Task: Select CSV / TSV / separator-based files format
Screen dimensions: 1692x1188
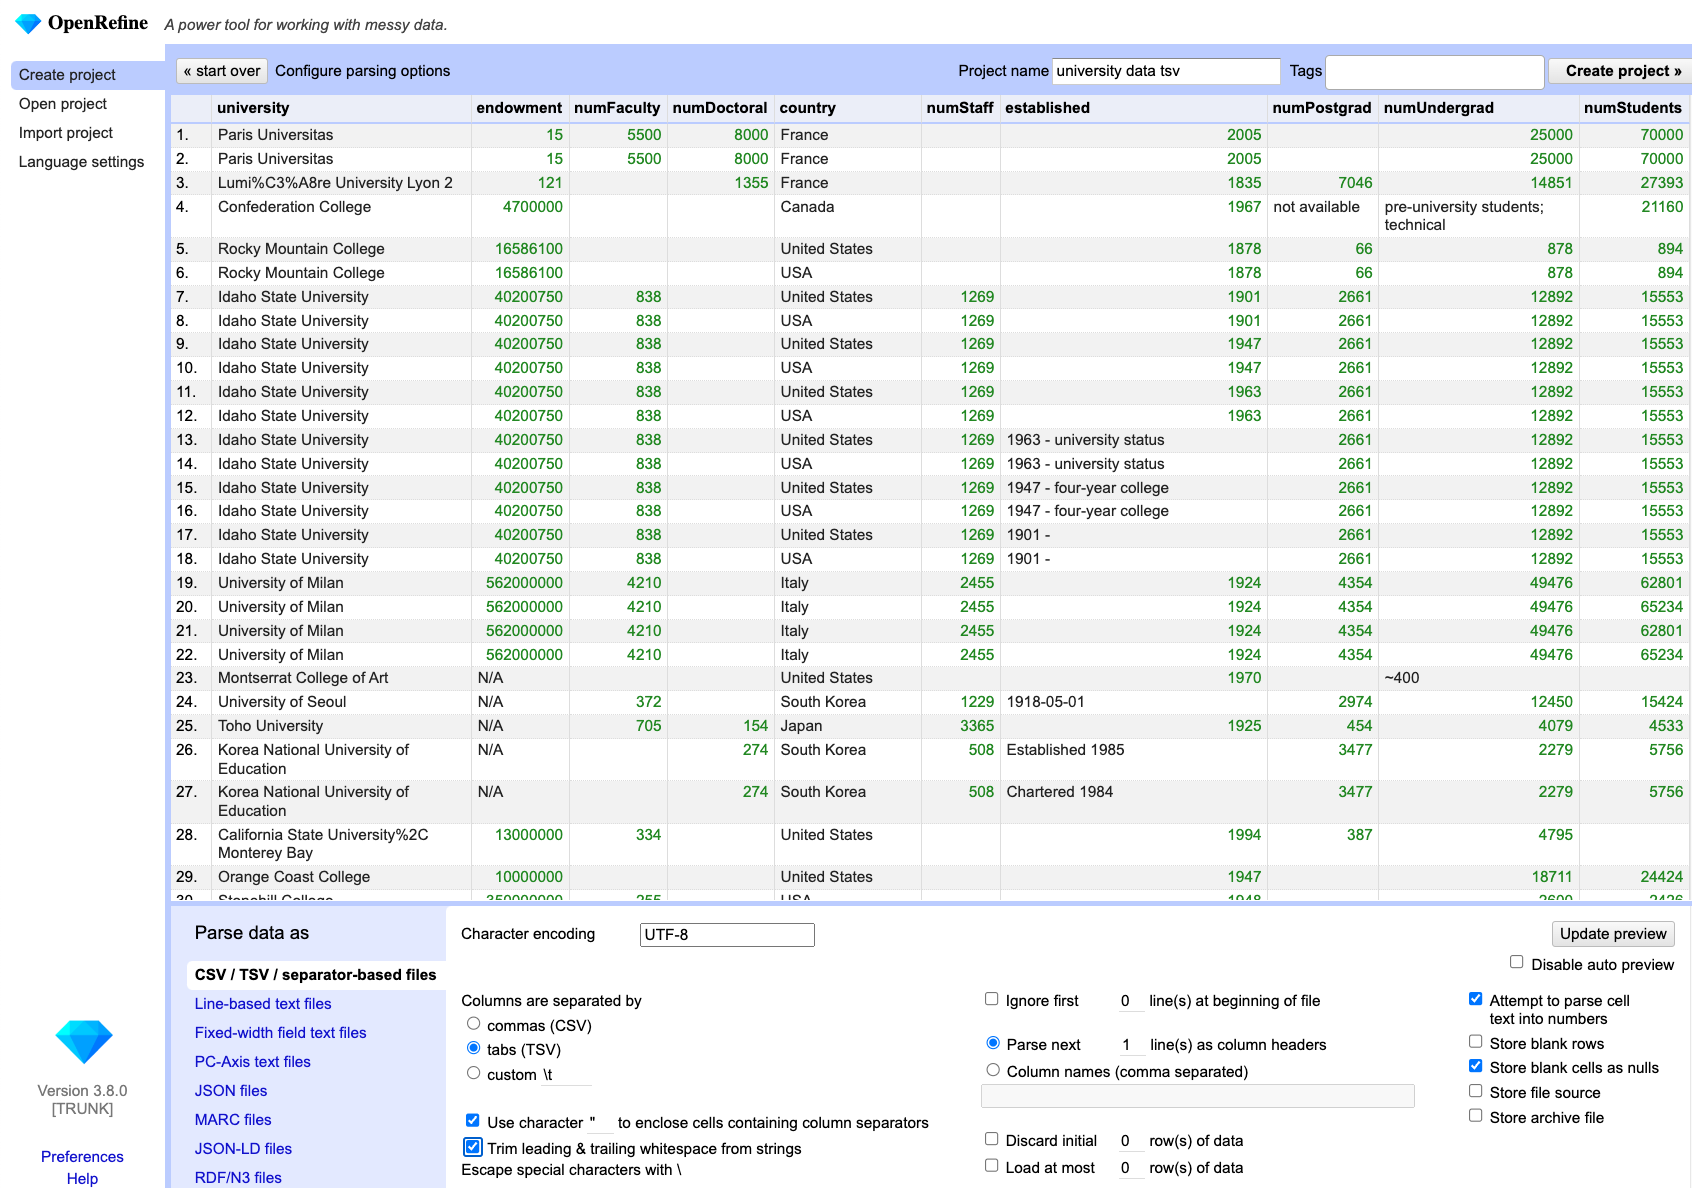Action: click(315, 975)
